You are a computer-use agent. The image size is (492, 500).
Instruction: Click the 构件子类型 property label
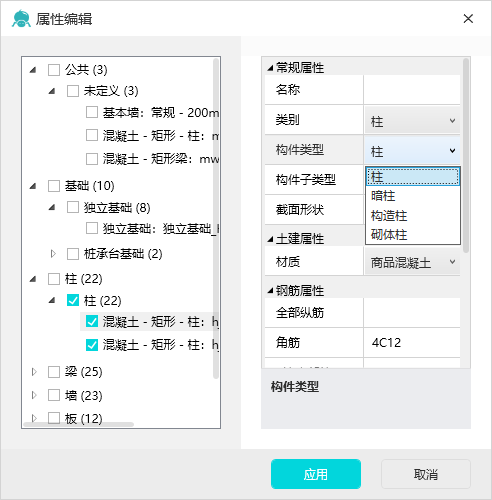tap(305, 180)
